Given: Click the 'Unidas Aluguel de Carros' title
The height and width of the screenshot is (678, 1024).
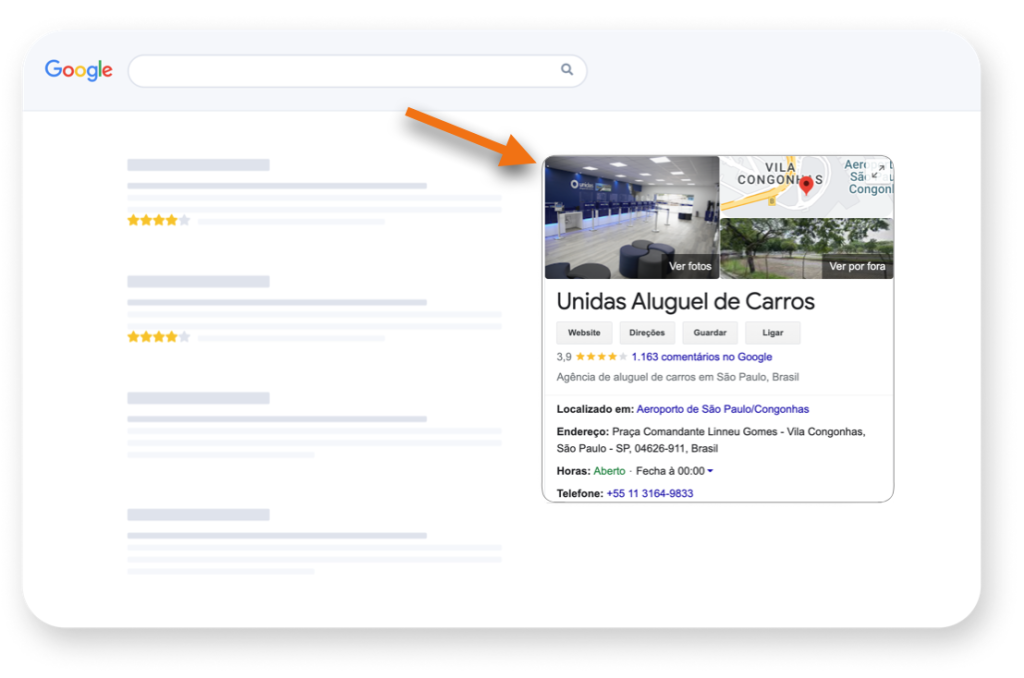Looking at the screenshot, I should [685, 301].
